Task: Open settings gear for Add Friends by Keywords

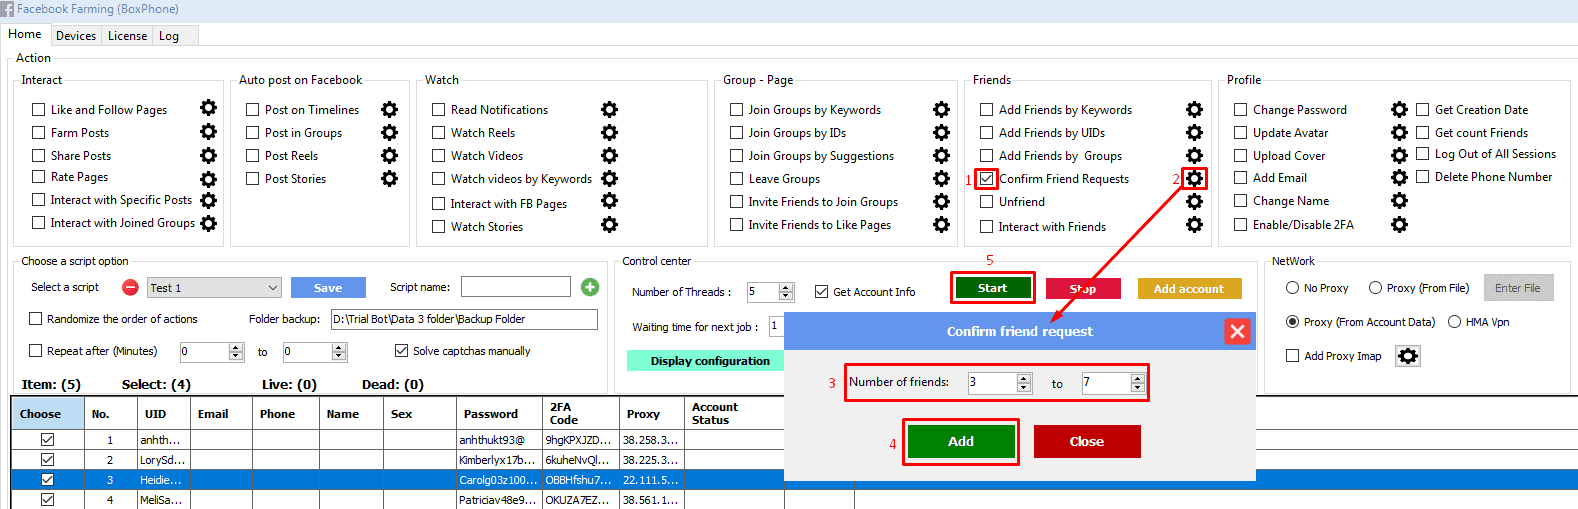Action: [x=1194, y=109]
